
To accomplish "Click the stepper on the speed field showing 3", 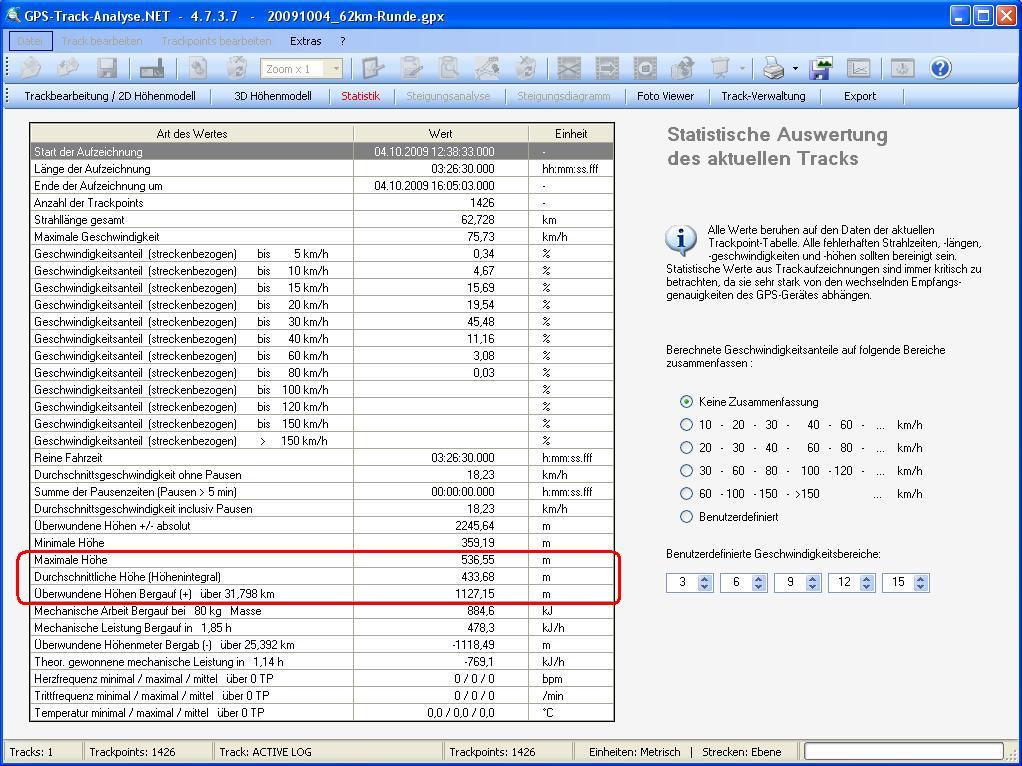I will [x=705, y=582].
